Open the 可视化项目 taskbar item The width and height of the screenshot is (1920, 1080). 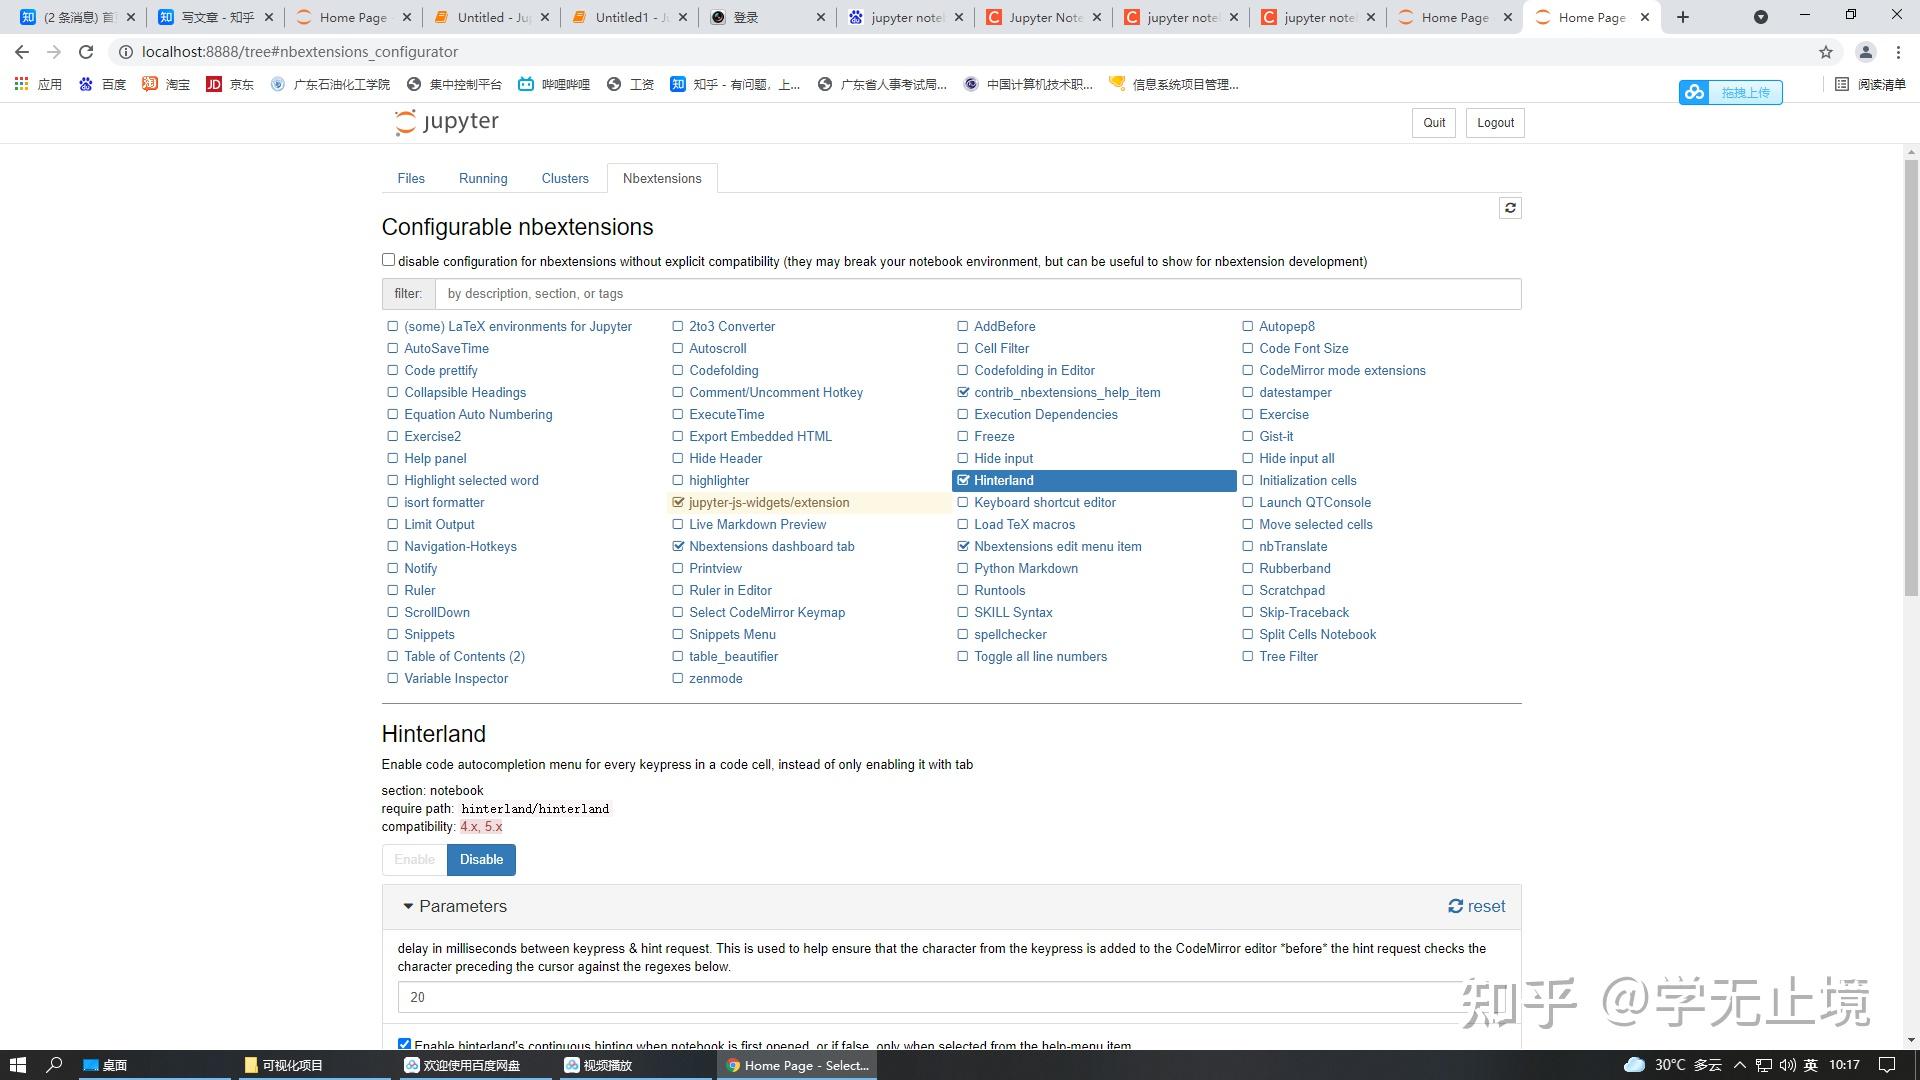click(290, 1065)
